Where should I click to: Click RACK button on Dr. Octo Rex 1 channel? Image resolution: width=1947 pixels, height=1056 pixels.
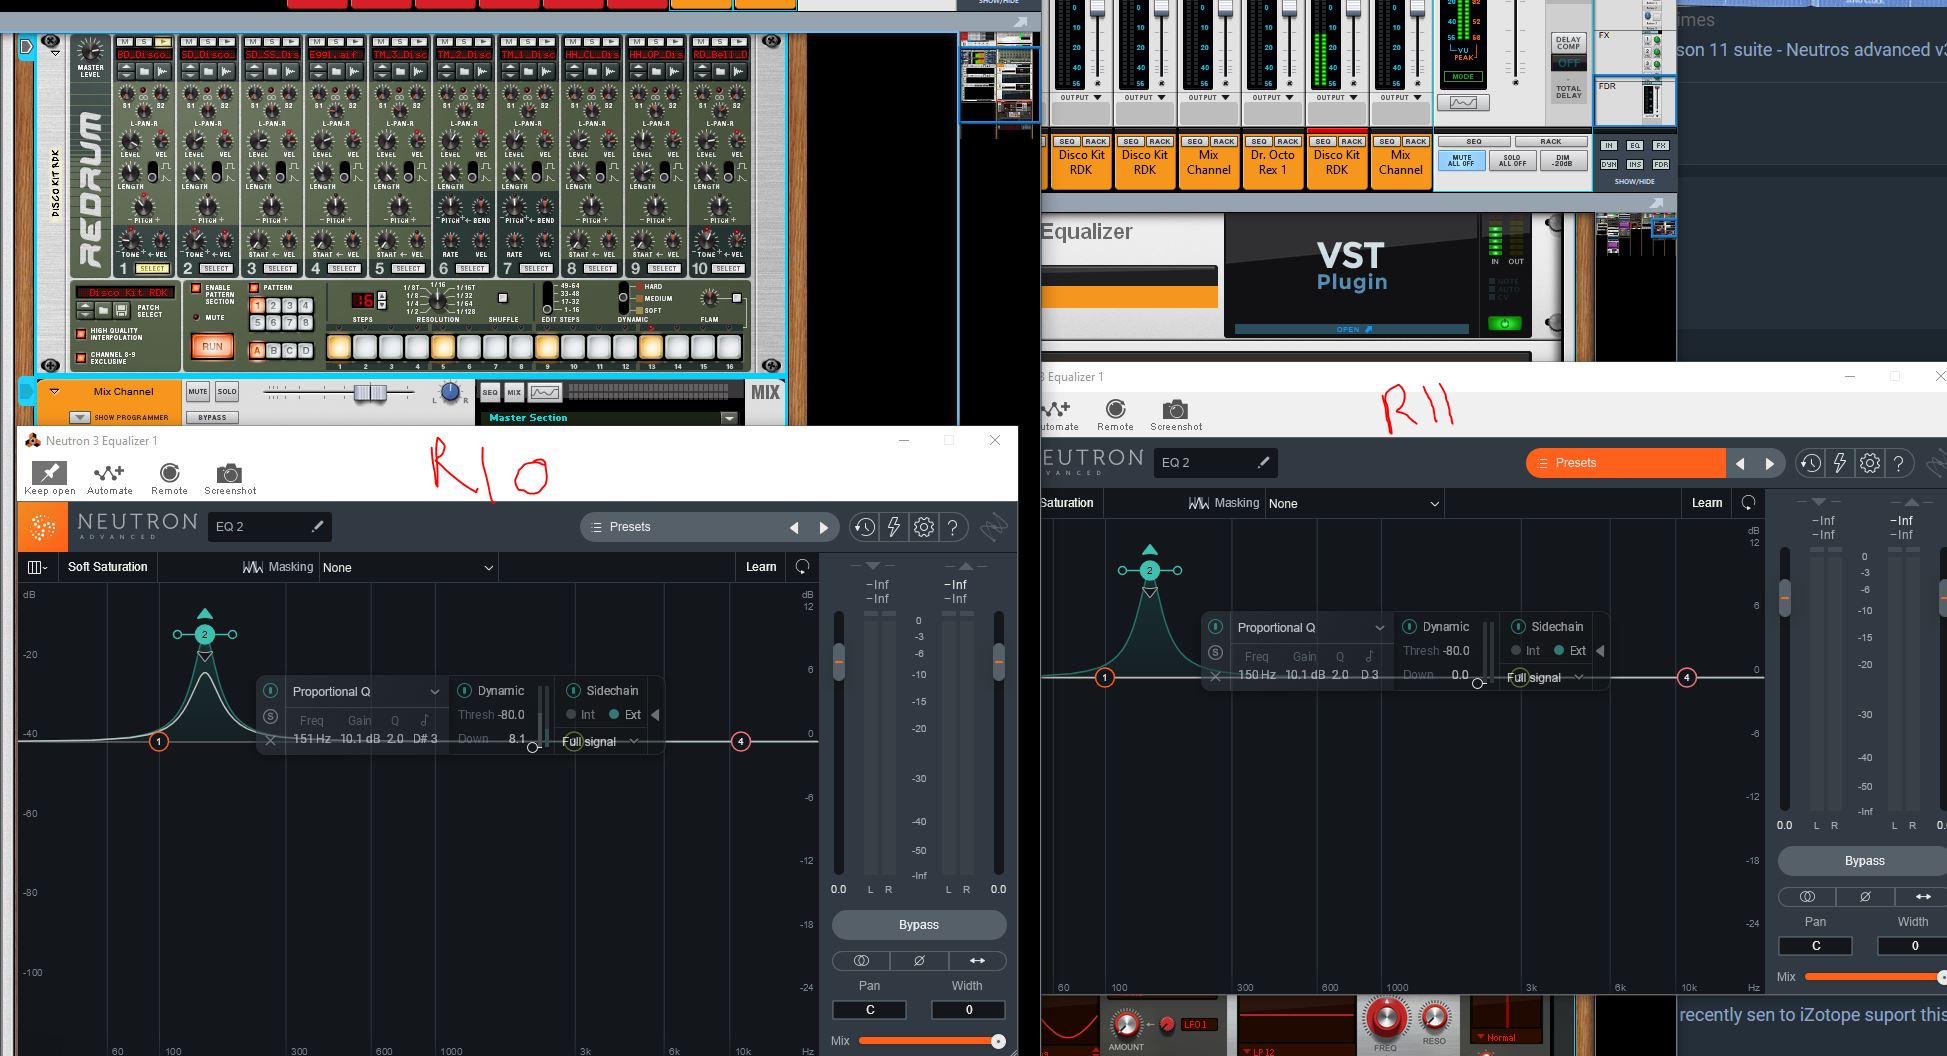click(1288, 142)
